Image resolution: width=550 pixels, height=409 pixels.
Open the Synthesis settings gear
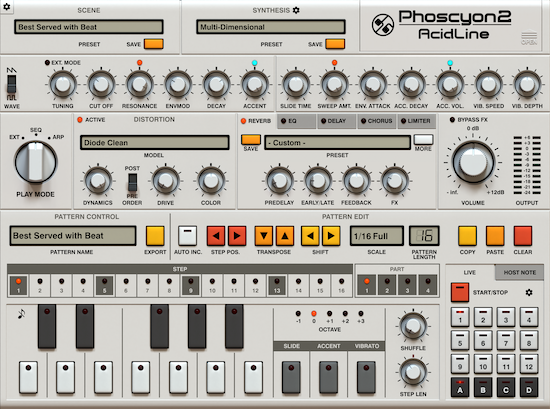click(296, 10)
